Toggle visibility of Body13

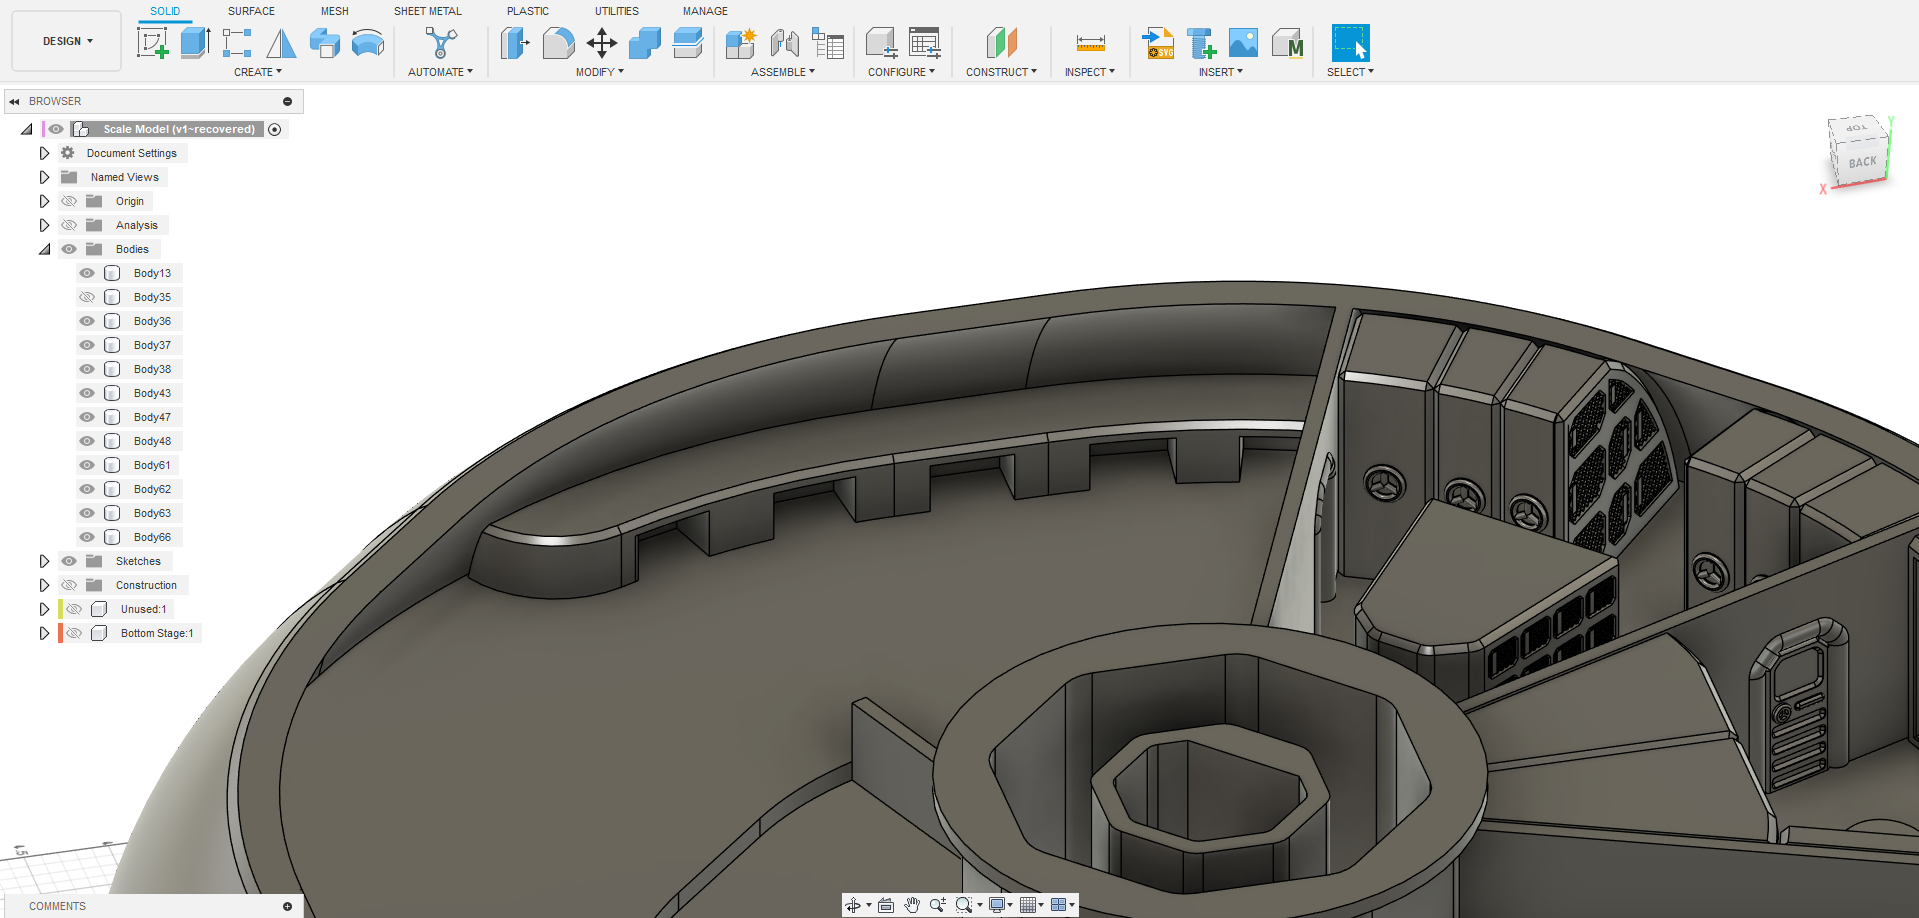click(x=87, y=273)
